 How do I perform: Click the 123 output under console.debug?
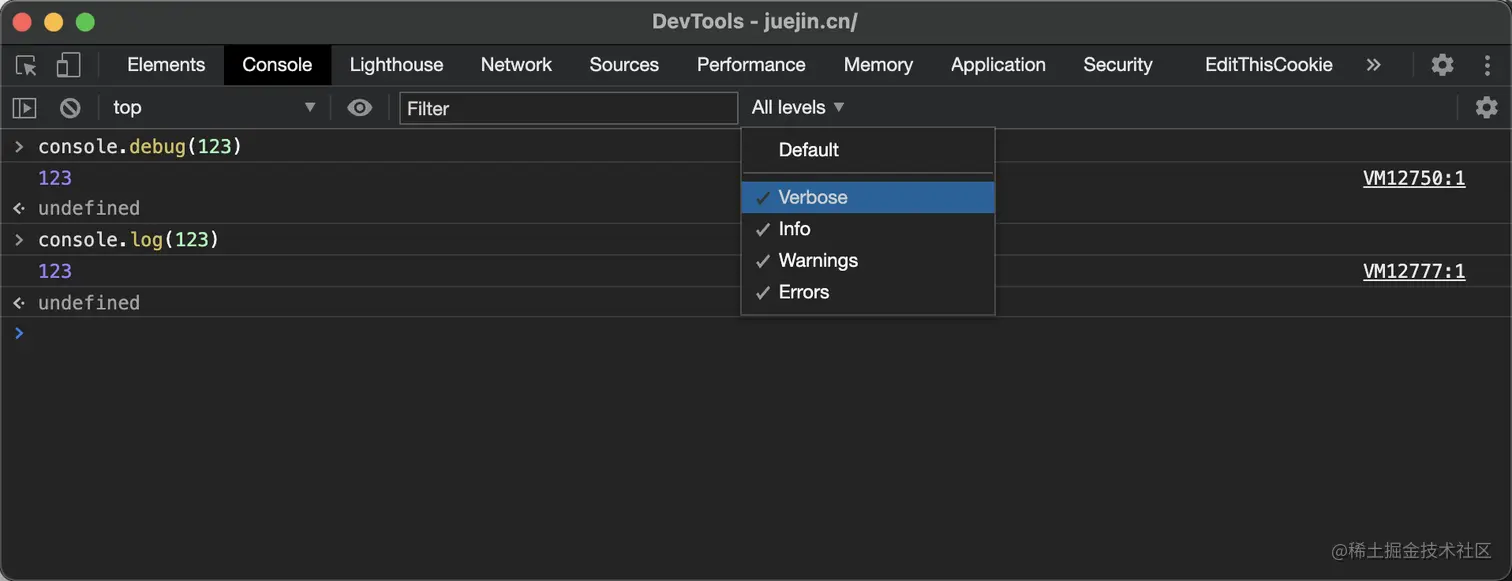(x=55, y=178)
